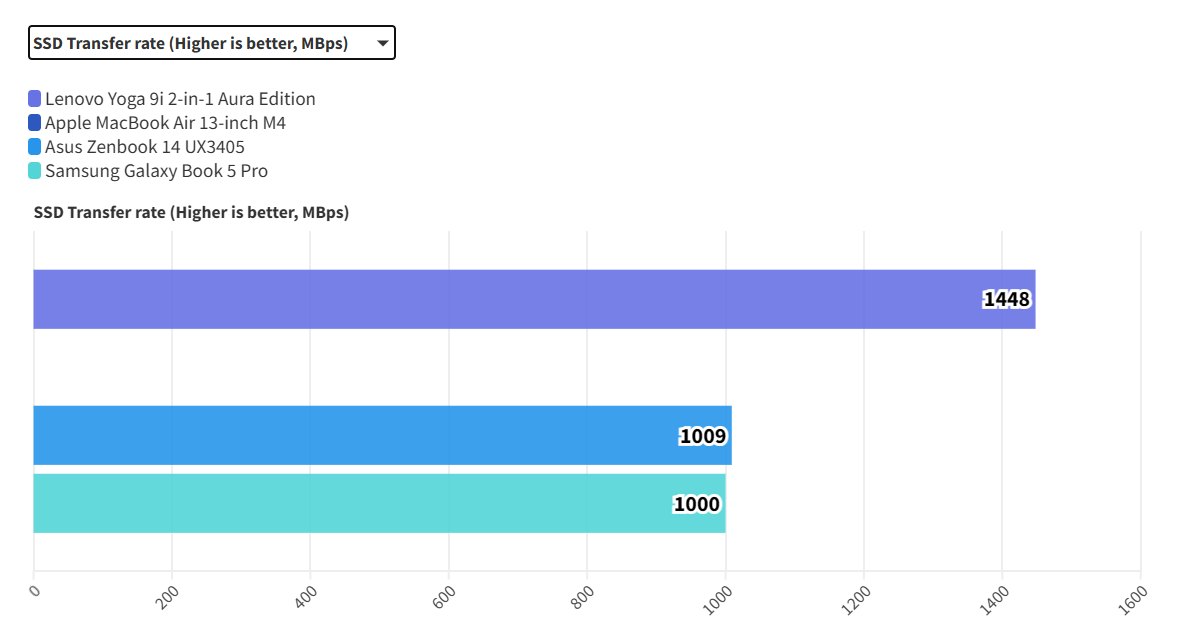
Task: Click the Asus Zenbook 14 legend color swatch
Action: point(35,147)
